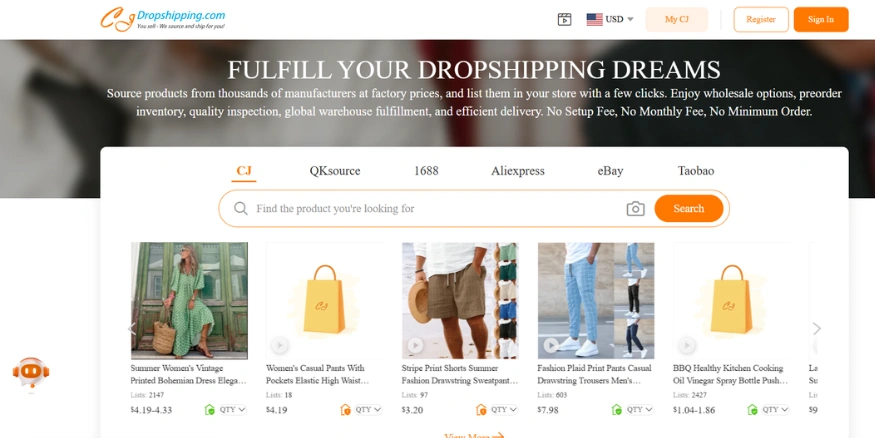The width and height of the screenshot is (875, 438).
Task: Switch to the Aliexpress tab
Action: coord(518,171)
